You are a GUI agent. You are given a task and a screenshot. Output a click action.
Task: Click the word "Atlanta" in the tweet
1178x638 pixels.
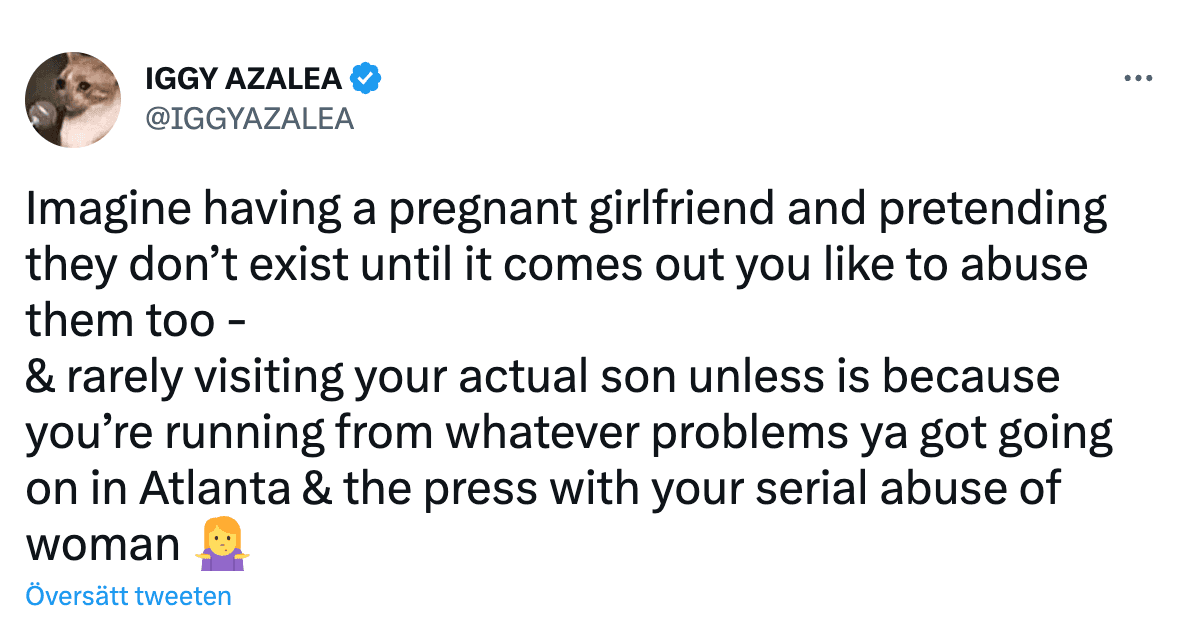pos(197,490)
